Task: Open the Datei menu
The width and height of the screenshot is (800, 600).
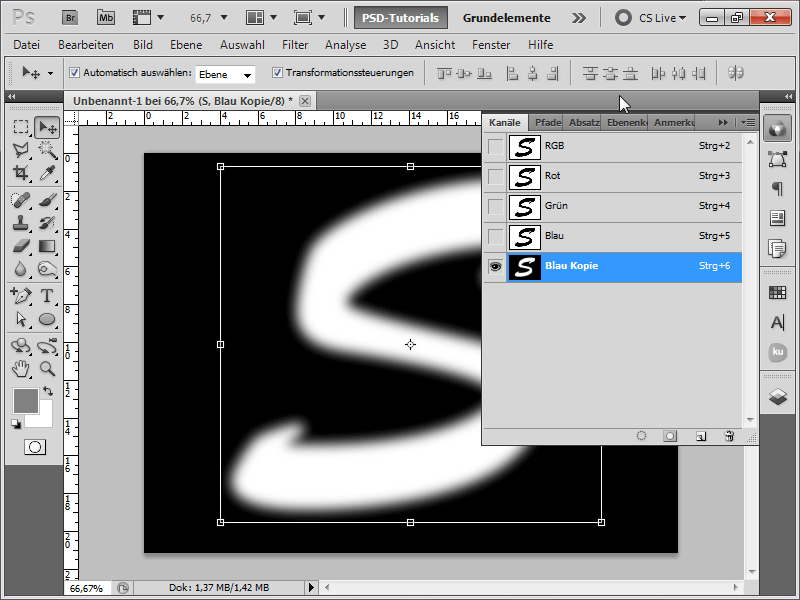Action: tap(27, 45)
